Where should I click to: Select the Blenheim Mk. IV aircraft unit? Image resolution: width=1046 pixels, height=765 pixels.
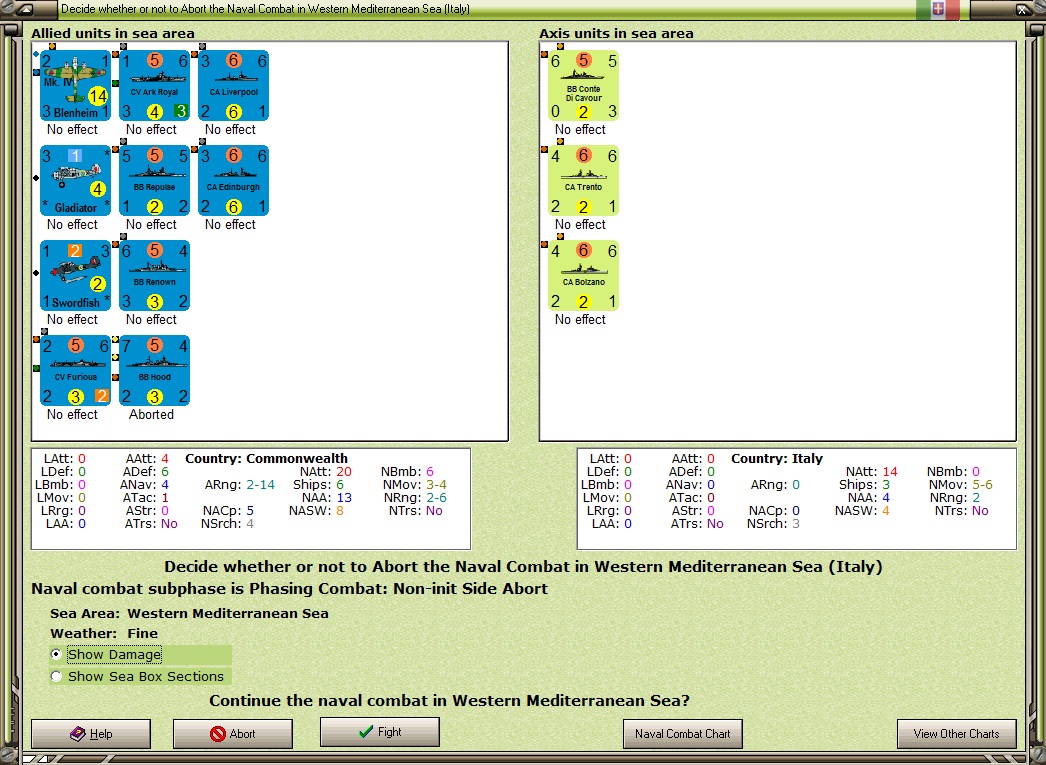point(75,85)
